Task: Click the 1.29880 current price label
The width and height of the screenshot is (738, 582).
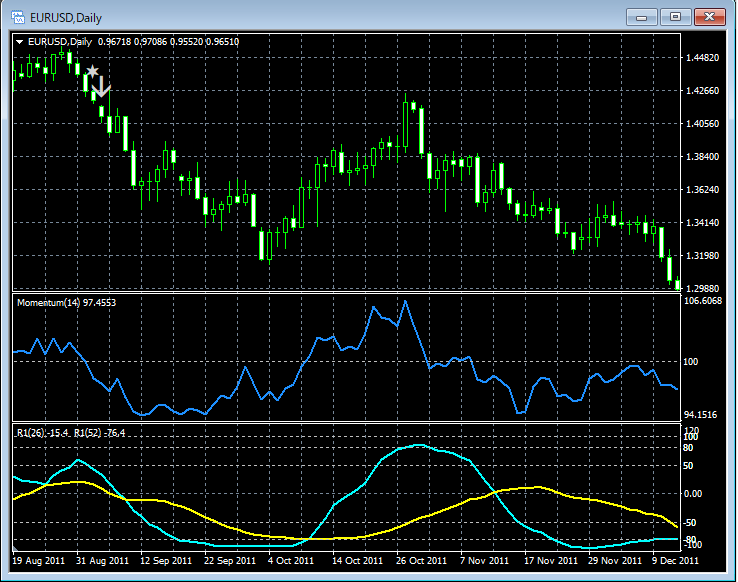Action: pos(704,287)
